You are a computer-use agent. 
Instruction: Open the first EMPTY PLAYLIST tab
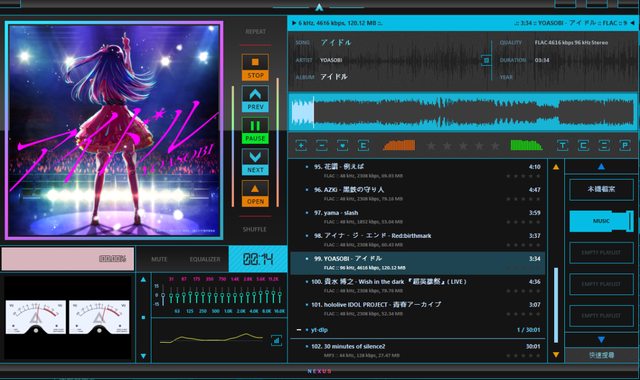(x=601, y=253)
